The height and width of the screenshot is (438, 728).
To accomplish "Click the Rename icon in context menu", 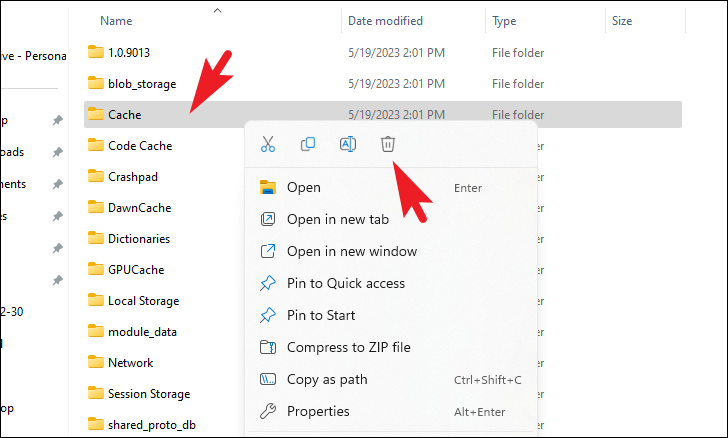I will pyautogui.click(x=348, y=144).
